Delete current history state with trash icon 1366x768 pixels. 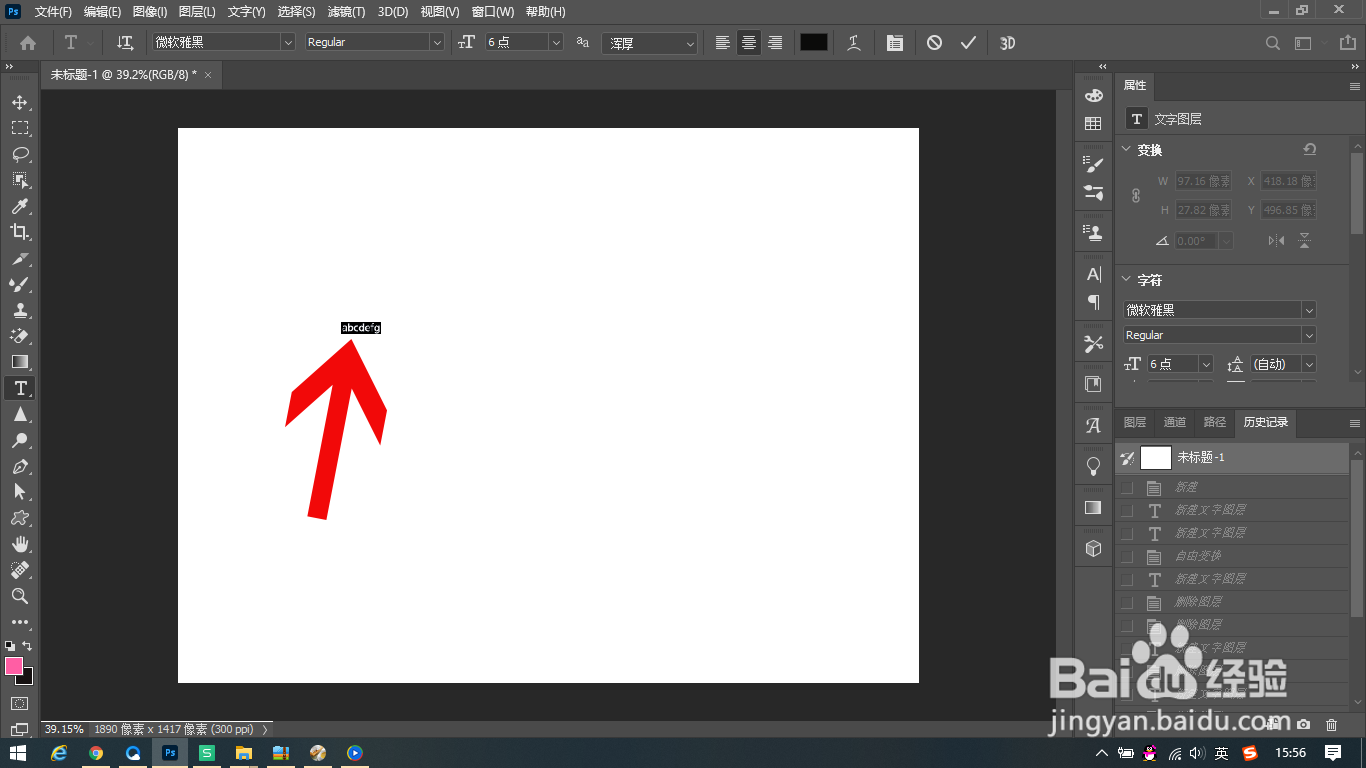point(1331,724)
